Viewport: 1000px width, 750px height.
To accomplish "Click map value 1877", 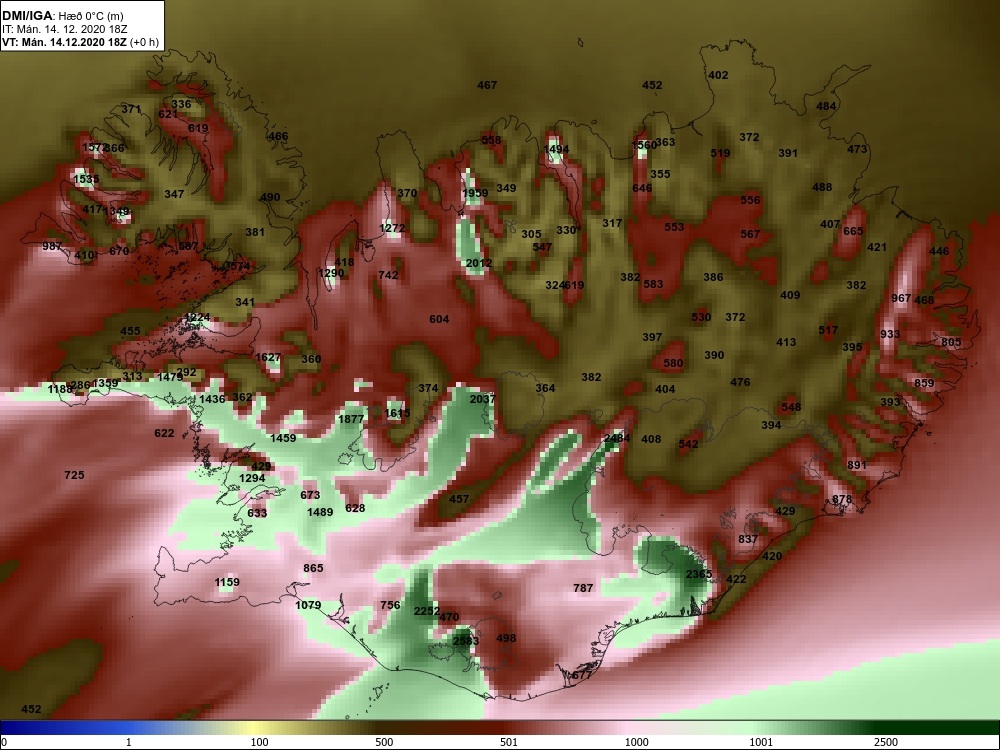I will coord(351,420).
